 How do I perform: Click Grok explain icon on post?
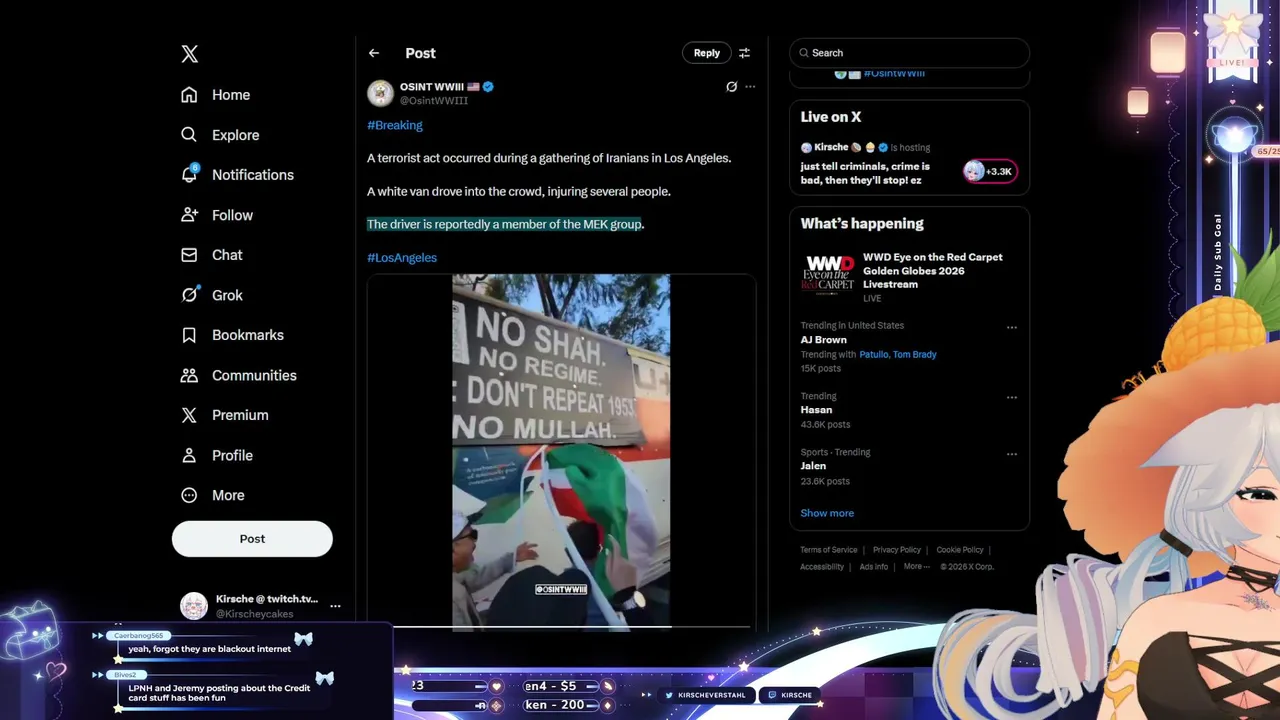point(731,87)
